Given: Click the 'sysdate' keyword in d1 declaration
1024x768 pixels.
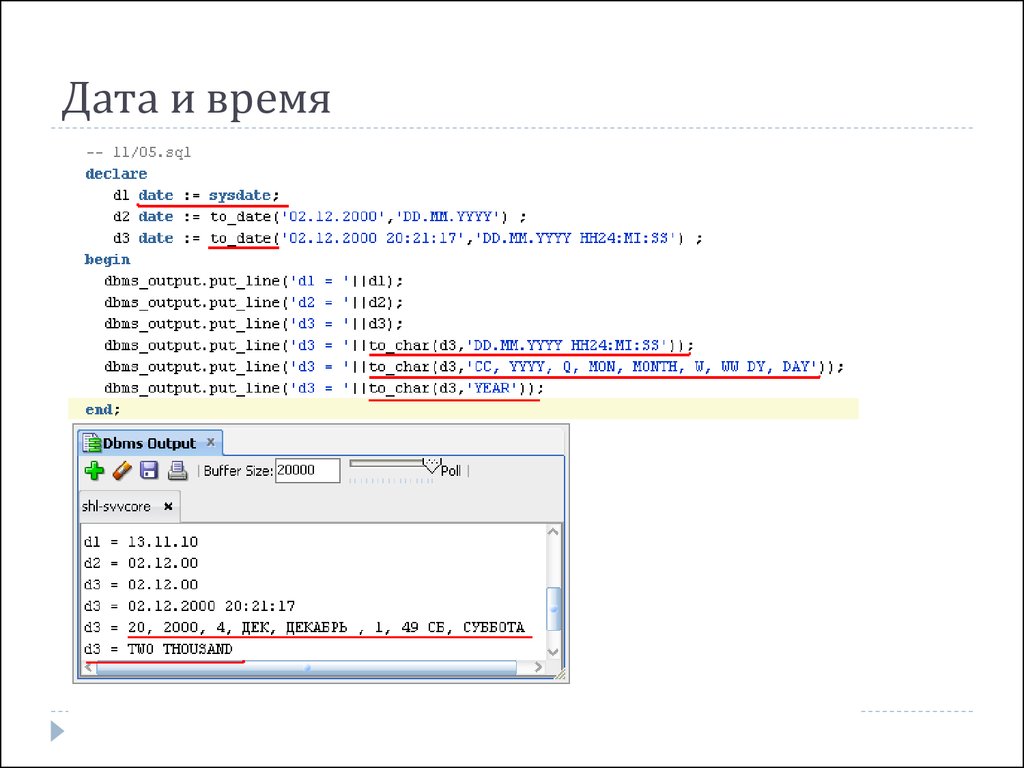Looking at the screenshot, I should coord(240,195).
